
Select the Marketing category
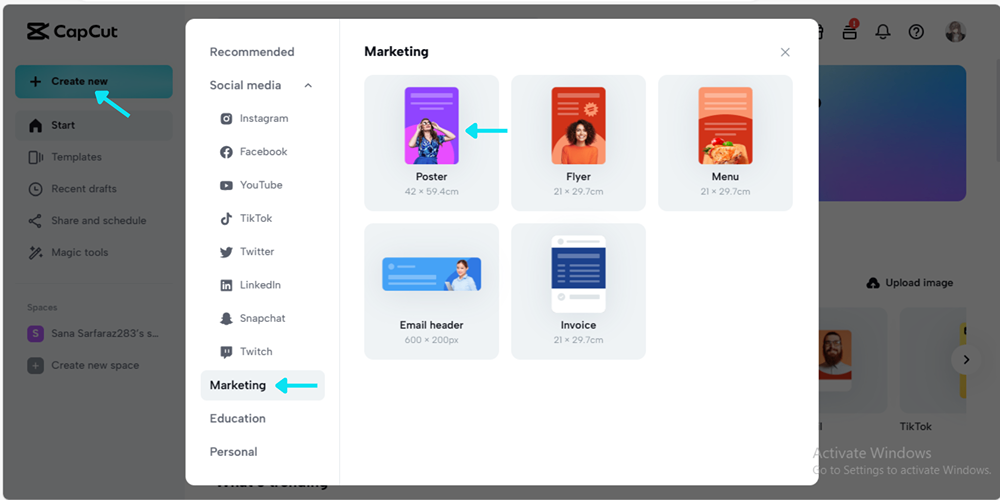click(x=263, y=385)
